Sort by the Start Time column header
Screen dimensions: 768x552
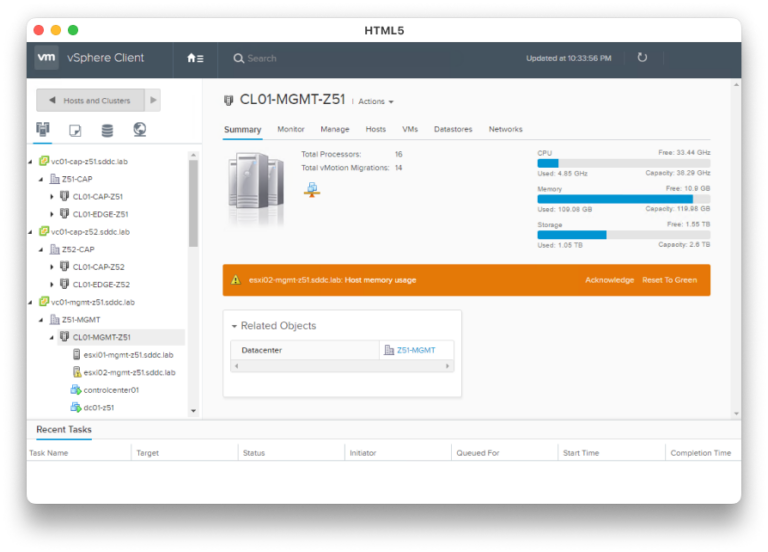tap(581, 453)
